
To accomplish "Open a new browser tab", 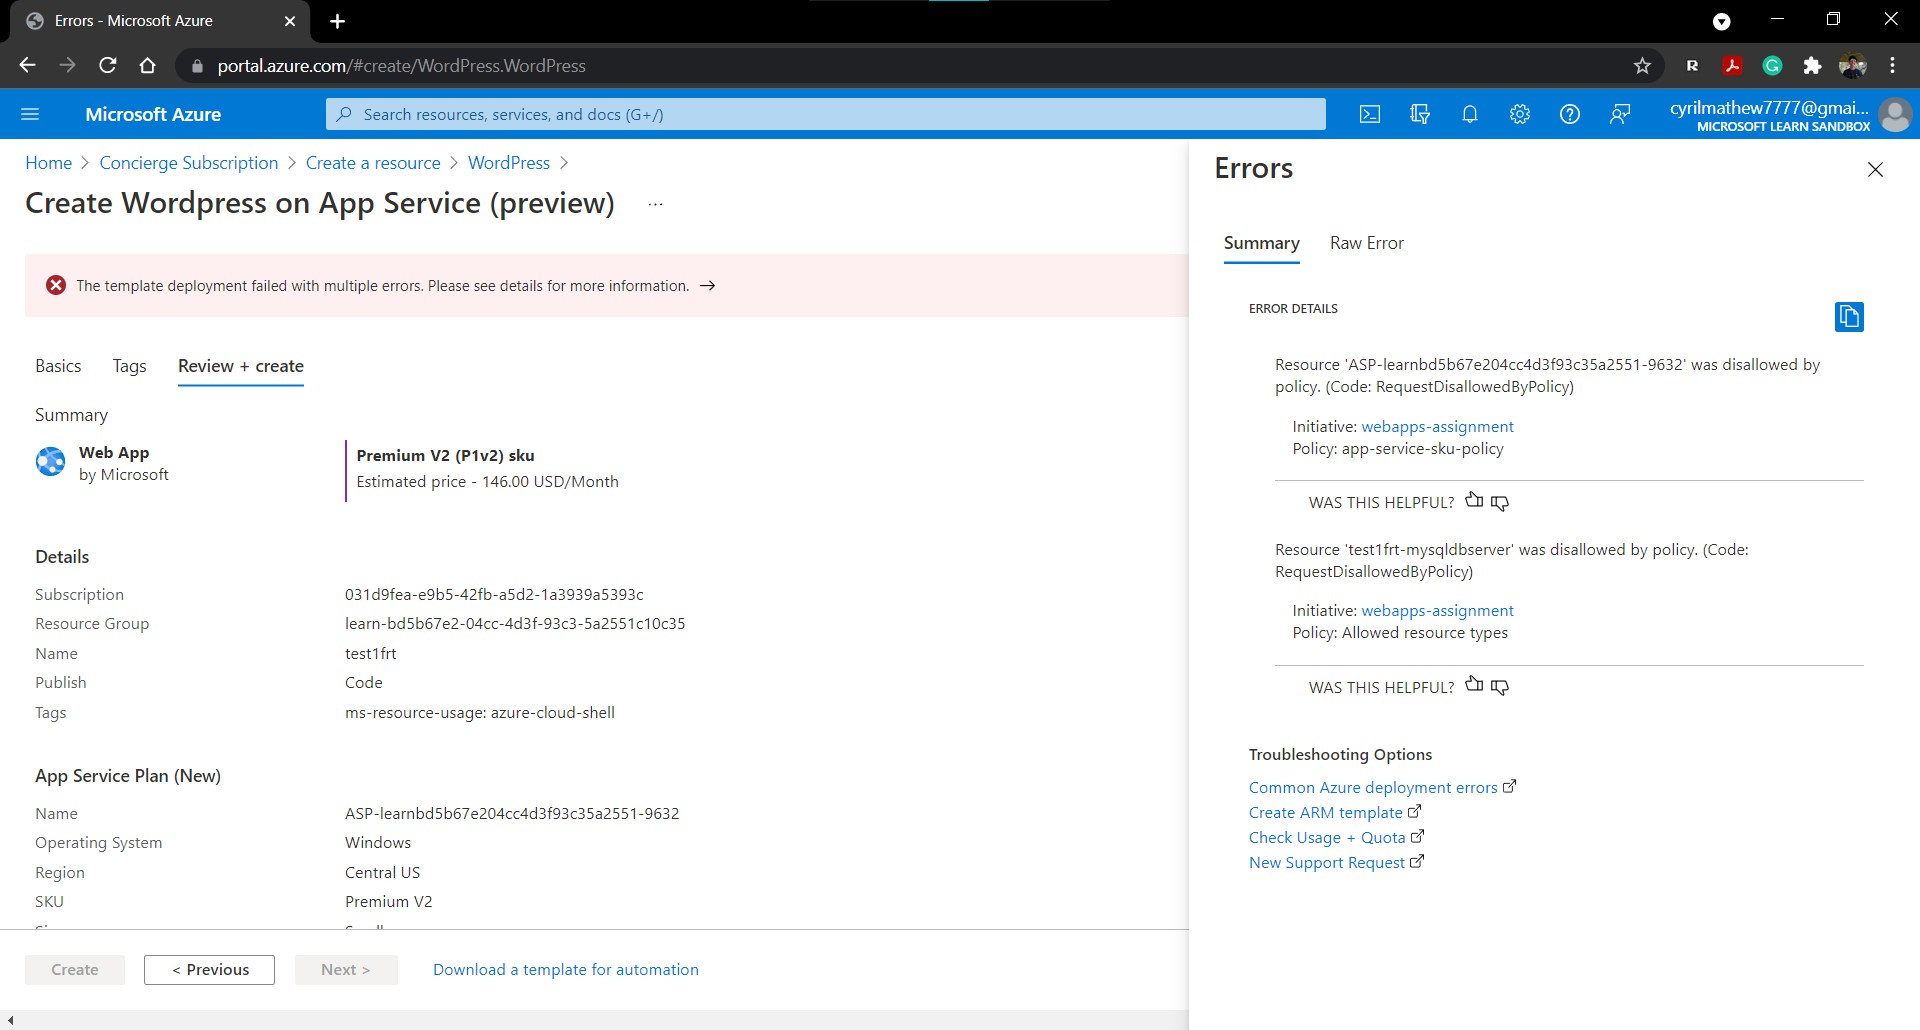I will point(338,21).
